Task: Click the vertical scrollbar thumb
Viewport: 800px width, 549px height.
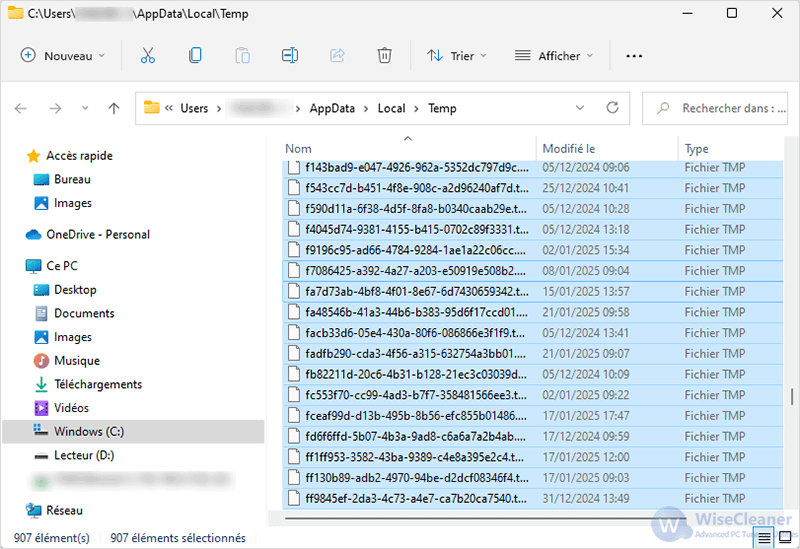Action: pyautogui.click(x=792, y=396)
